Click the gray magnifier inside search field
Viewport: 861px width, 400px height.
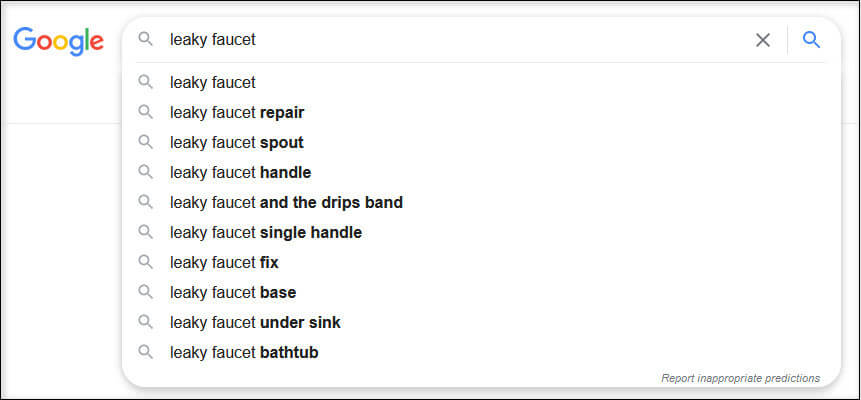click(146, 39)
